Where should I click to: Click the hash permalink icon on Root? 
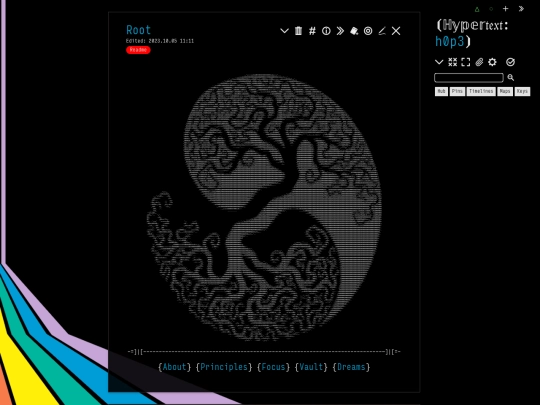312,31
